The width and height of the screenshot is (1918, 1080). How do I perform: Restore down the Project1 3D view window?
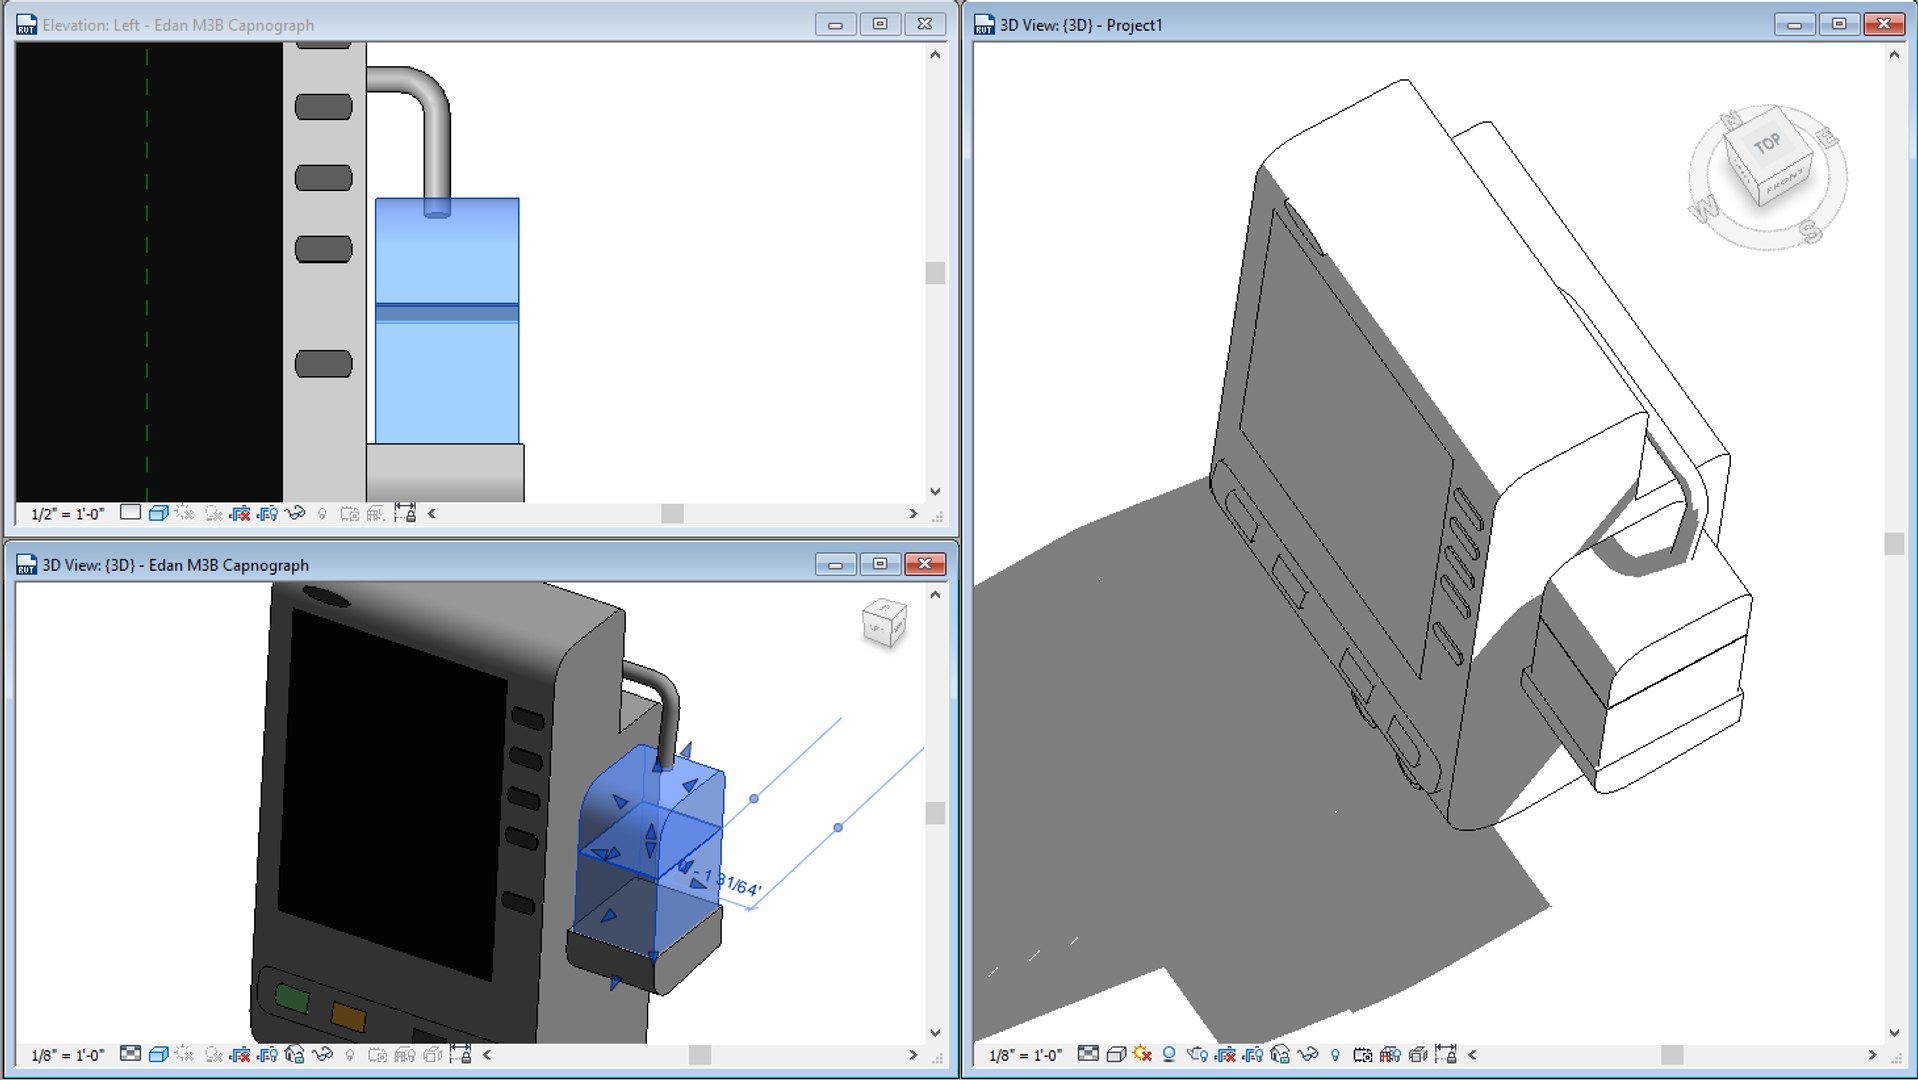[1839, 24]
